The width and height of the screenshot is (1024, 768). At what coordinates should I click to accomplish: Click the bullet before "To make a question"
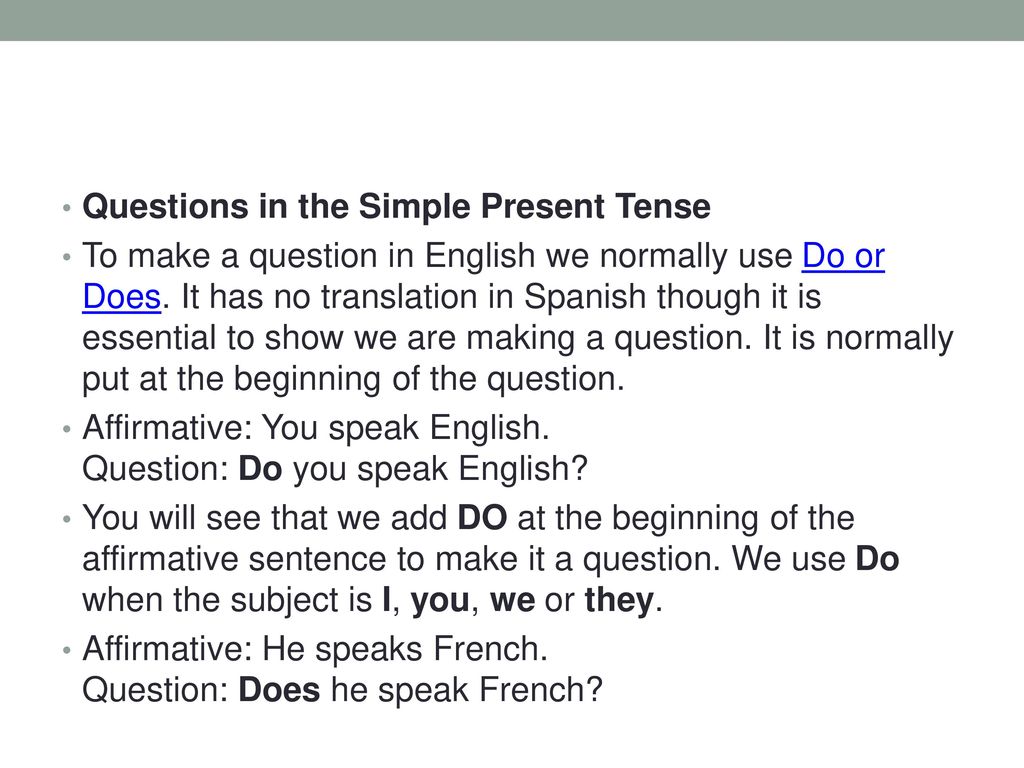pyautogui.click(x=67, y=257)
